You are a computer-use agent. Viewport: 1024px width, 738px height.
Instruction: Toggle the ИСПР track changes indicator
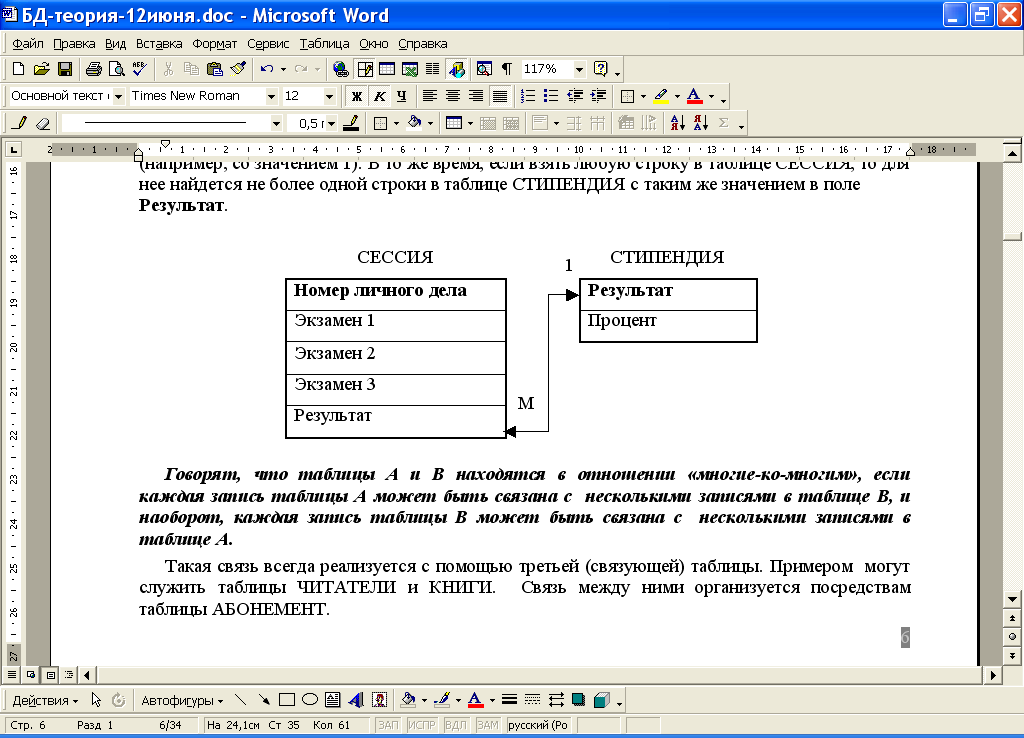(x=421, y=725)
